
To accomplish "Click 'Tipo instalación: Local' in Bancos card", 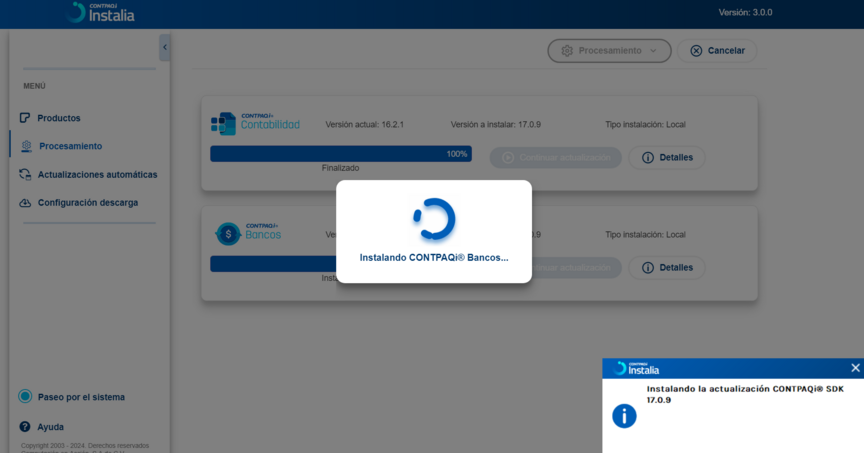I will pyautogui.click(x=645, y=235).
